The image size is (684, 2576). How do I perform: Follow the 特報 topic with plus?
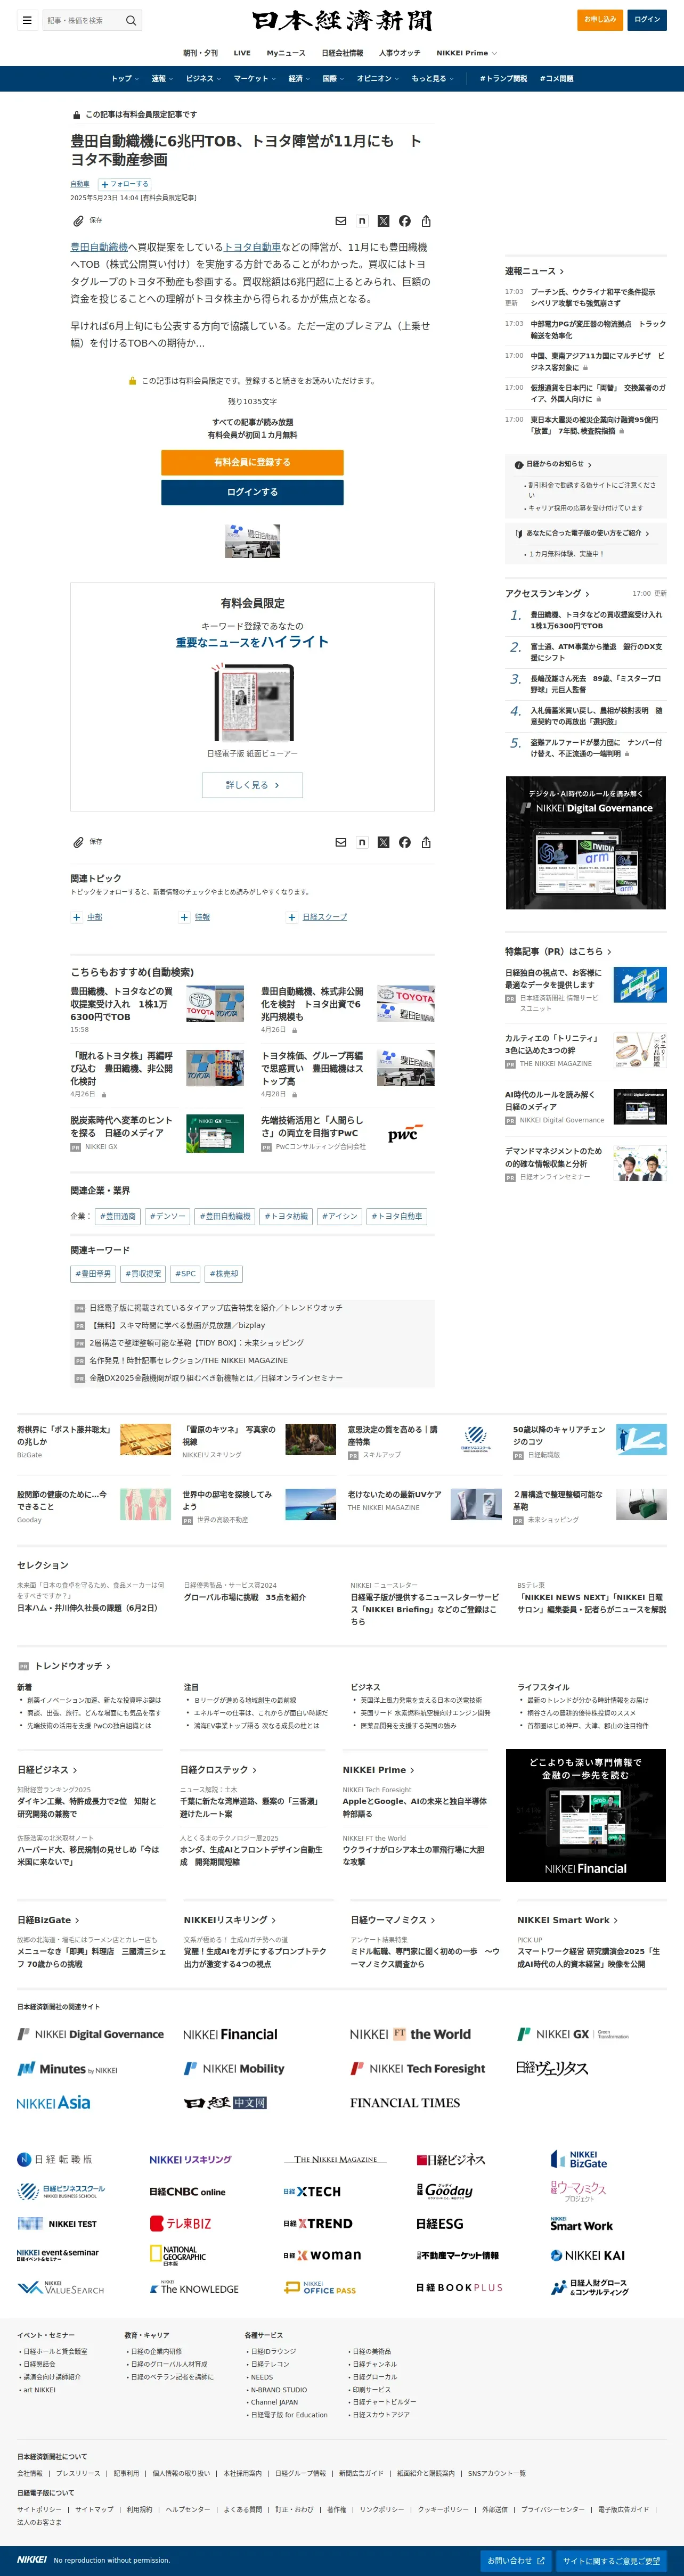(x=184, y=917)
